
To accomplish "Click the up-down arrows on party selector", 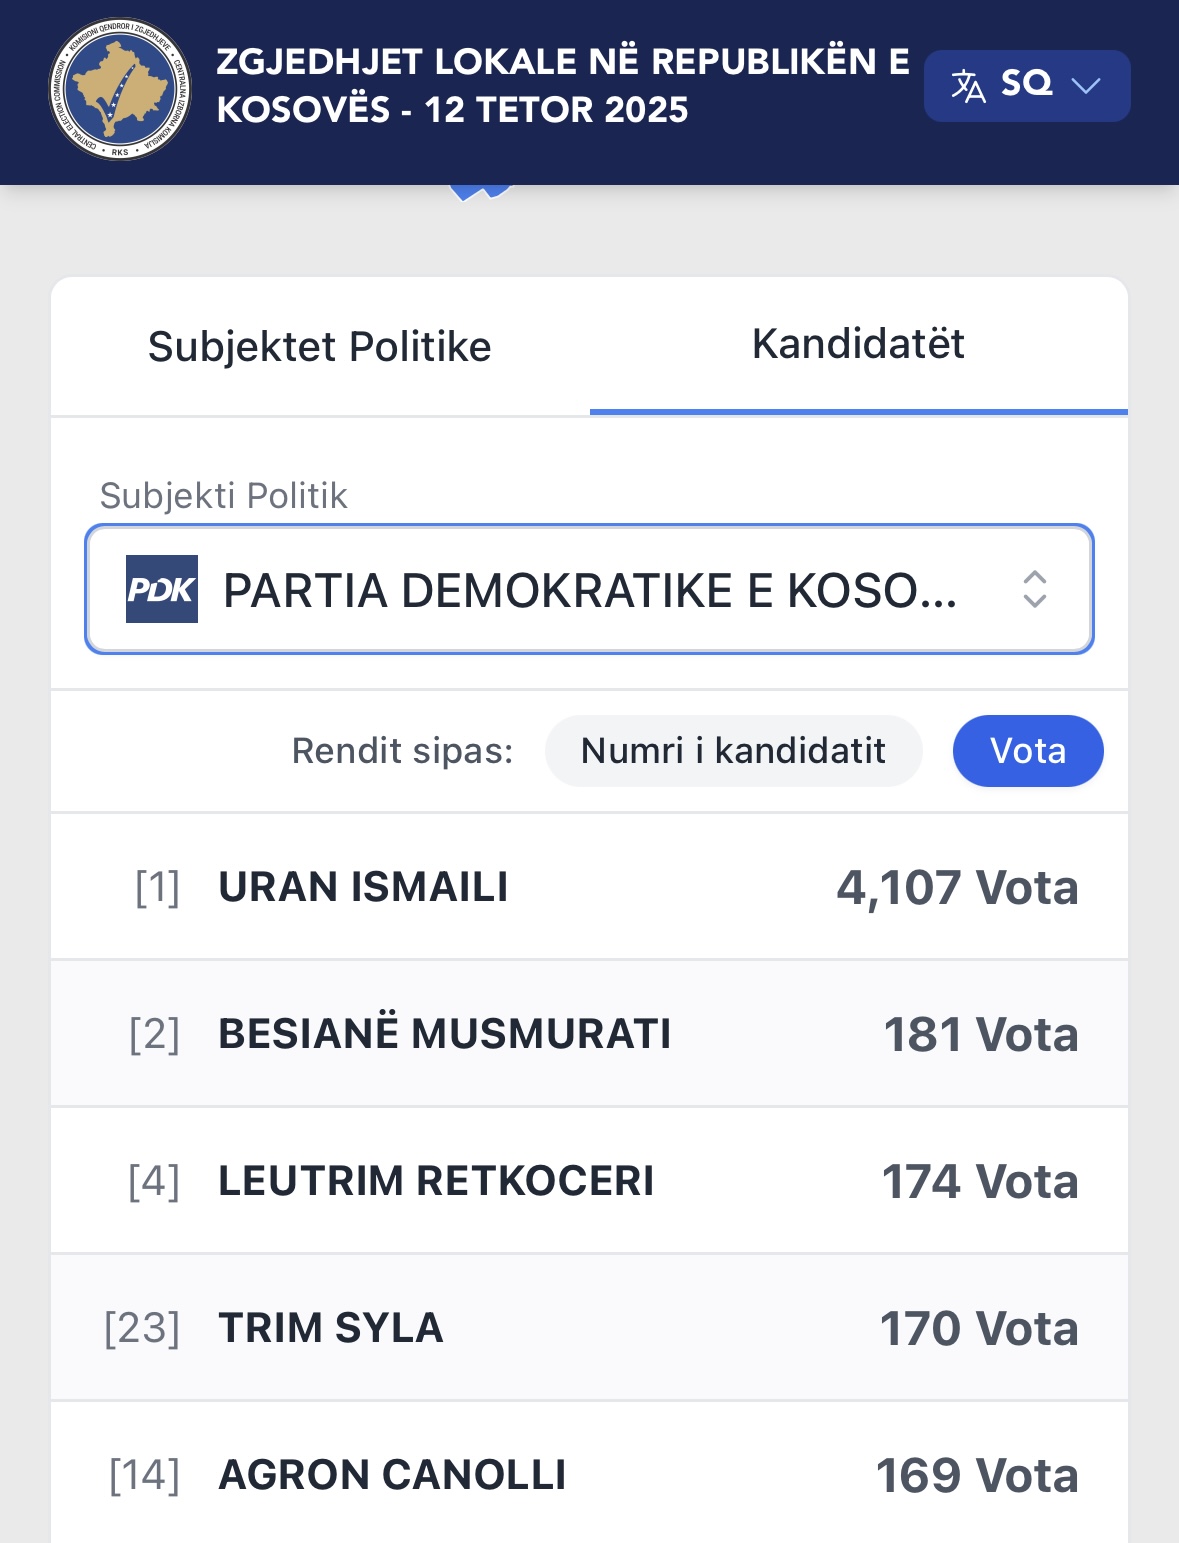I will (x=1034, y=589).
